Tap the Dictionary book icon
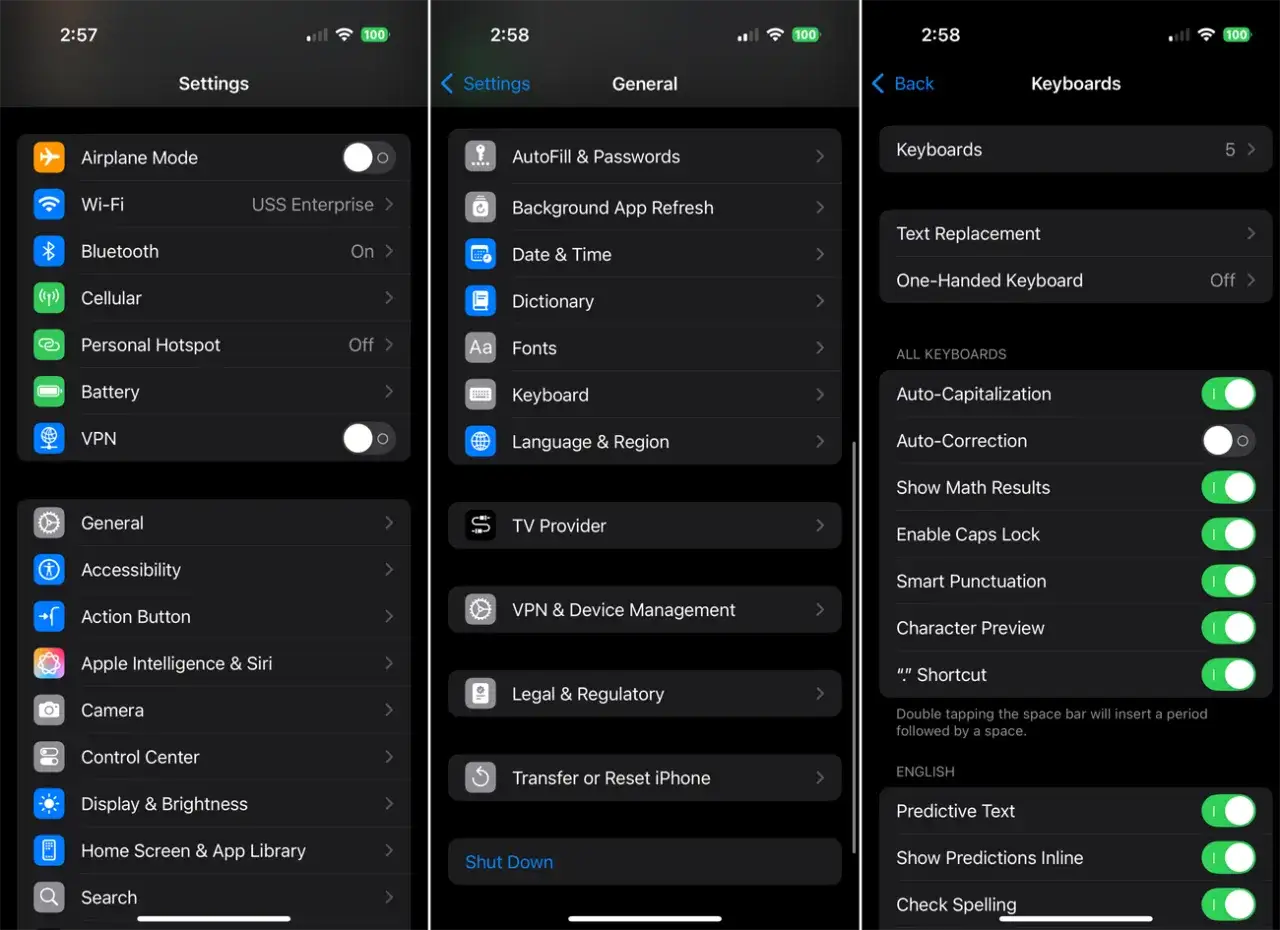The height and width of the screenshot is (930, 1280). pyautogui.click(x=481, y=301)
